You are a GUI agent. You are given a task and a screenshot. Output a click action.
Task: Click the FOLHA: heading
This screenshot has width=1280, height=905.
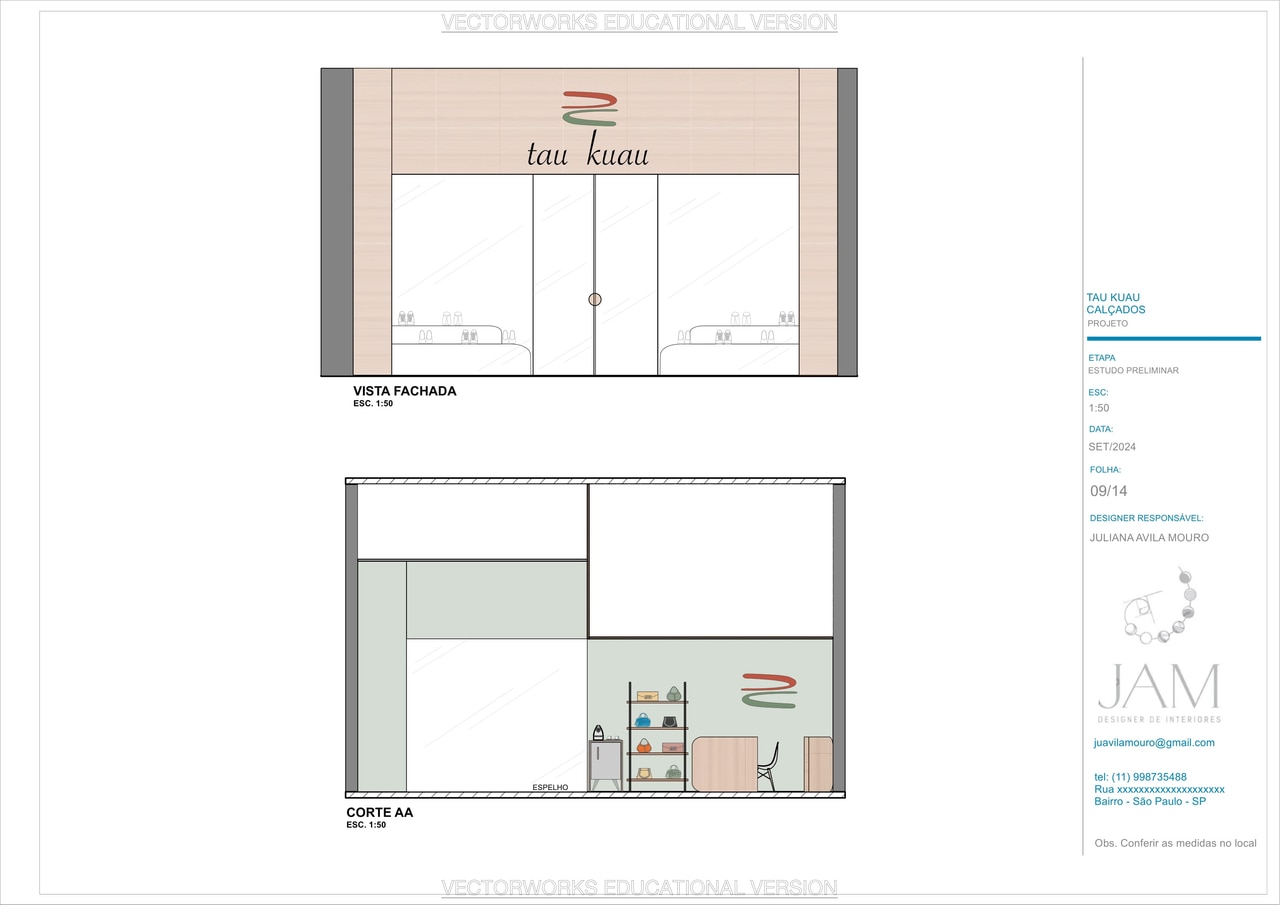pyautogui.click(x=1105, y=469)
